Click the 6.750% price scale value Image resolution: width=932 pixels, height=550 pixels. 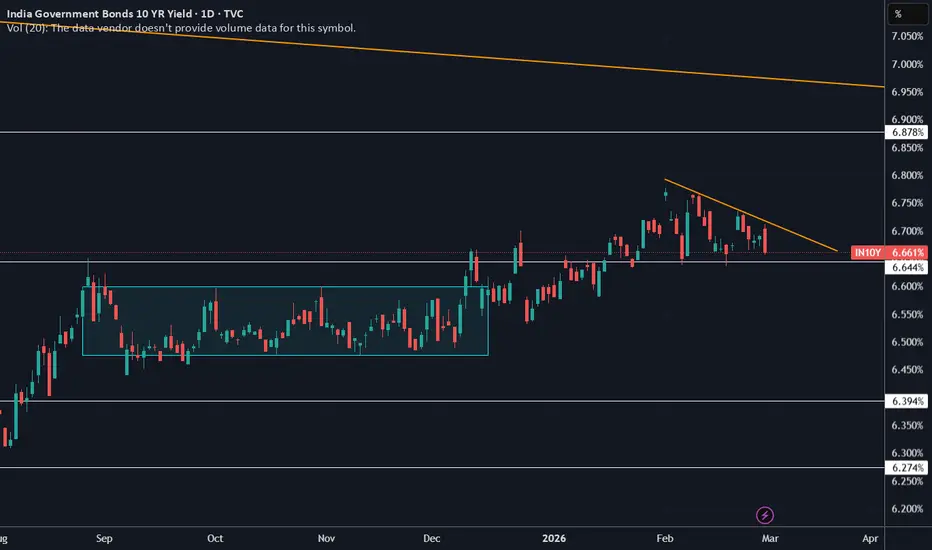[907, 203]
